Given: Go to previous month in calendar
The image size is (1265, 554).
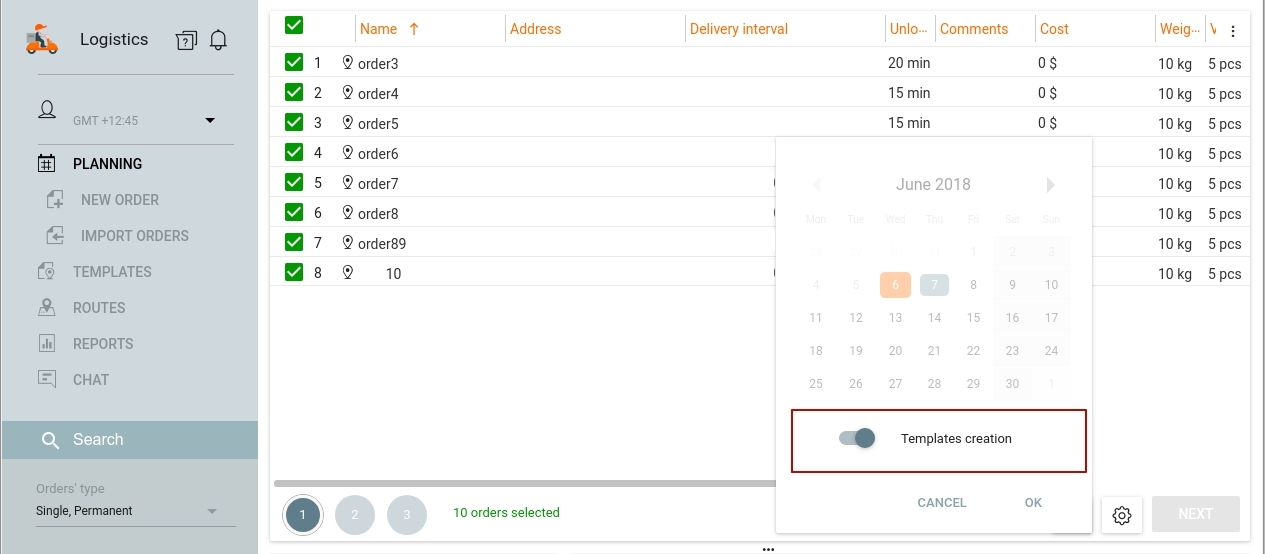Looking at the screenshot, I should tap(816, 185).
